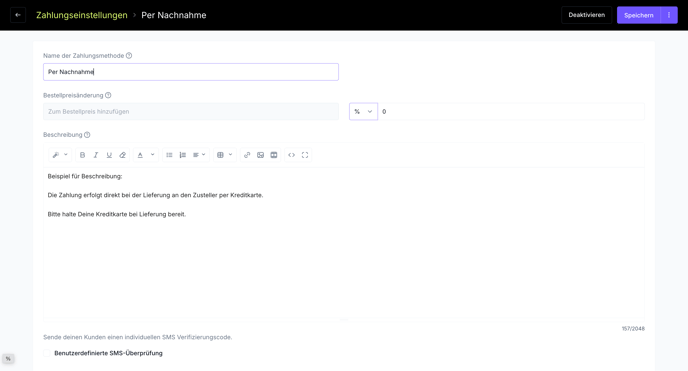Image resolution: width=688 pixels, height=371 pixels.
Task: Insert a numbered list
Action: click(183, 155)
